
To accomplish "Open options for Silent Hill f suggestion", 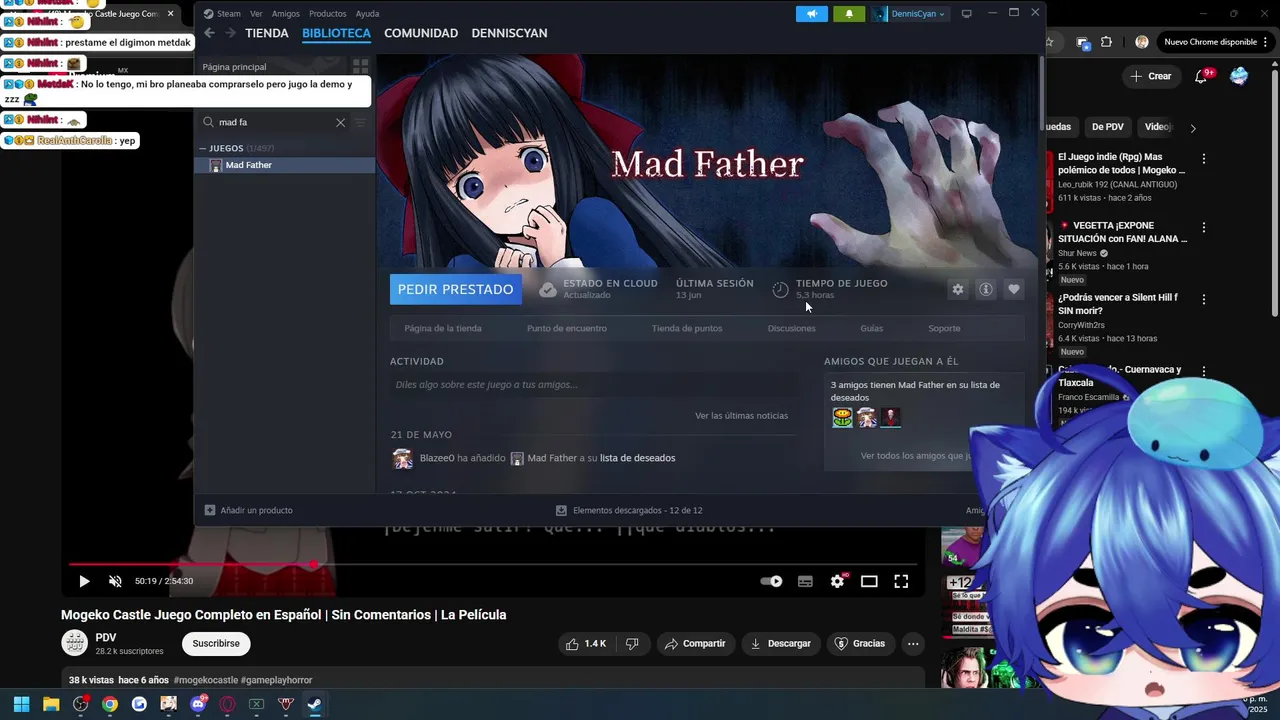I will [1204, 299].
